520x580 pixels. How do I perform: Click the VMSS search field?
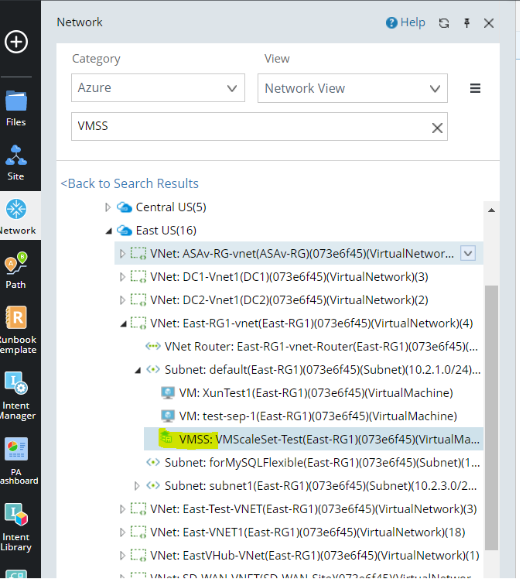point(259,127)
